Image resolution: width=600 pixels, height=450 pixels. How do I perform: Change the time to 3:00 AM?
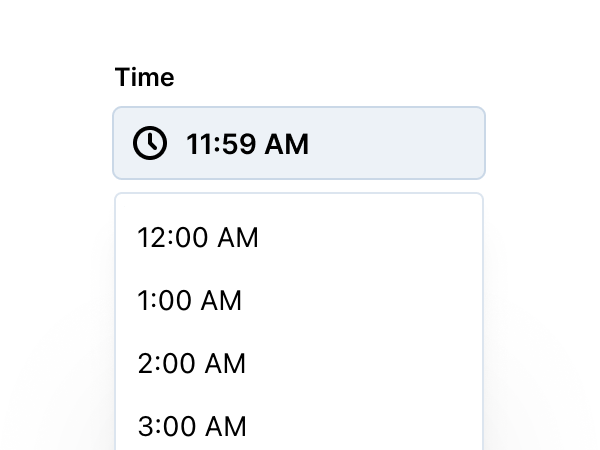pos(192,427)
